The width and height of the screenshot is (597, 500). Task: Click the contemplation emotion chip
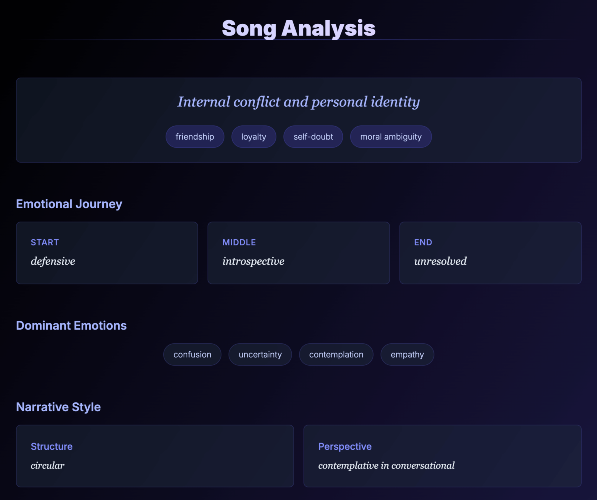point(336,355)
